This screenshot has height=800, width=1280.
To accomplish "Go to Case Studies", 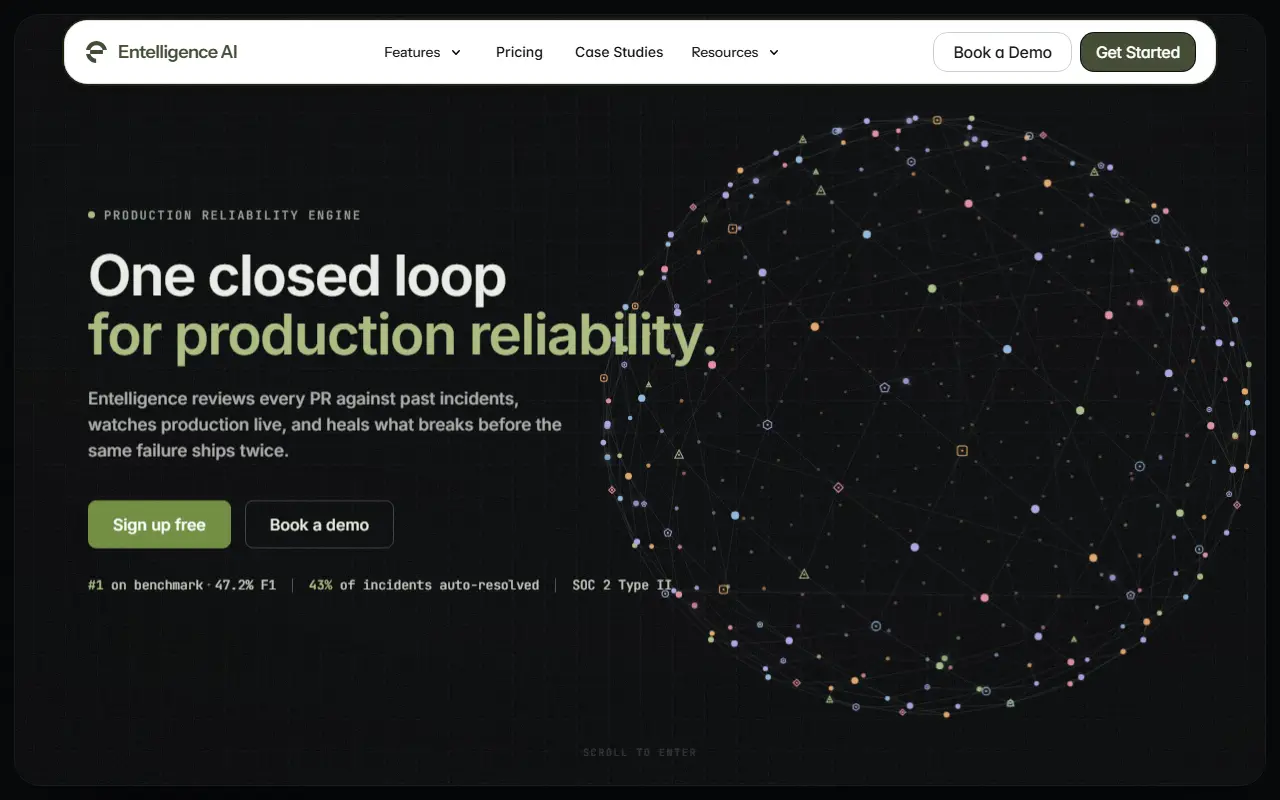I will [619, 52].
